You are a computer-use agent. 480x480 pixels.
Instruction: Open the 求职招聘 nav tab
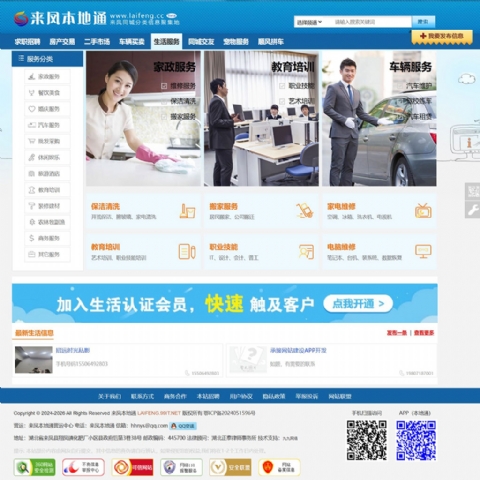click(27, 42)
